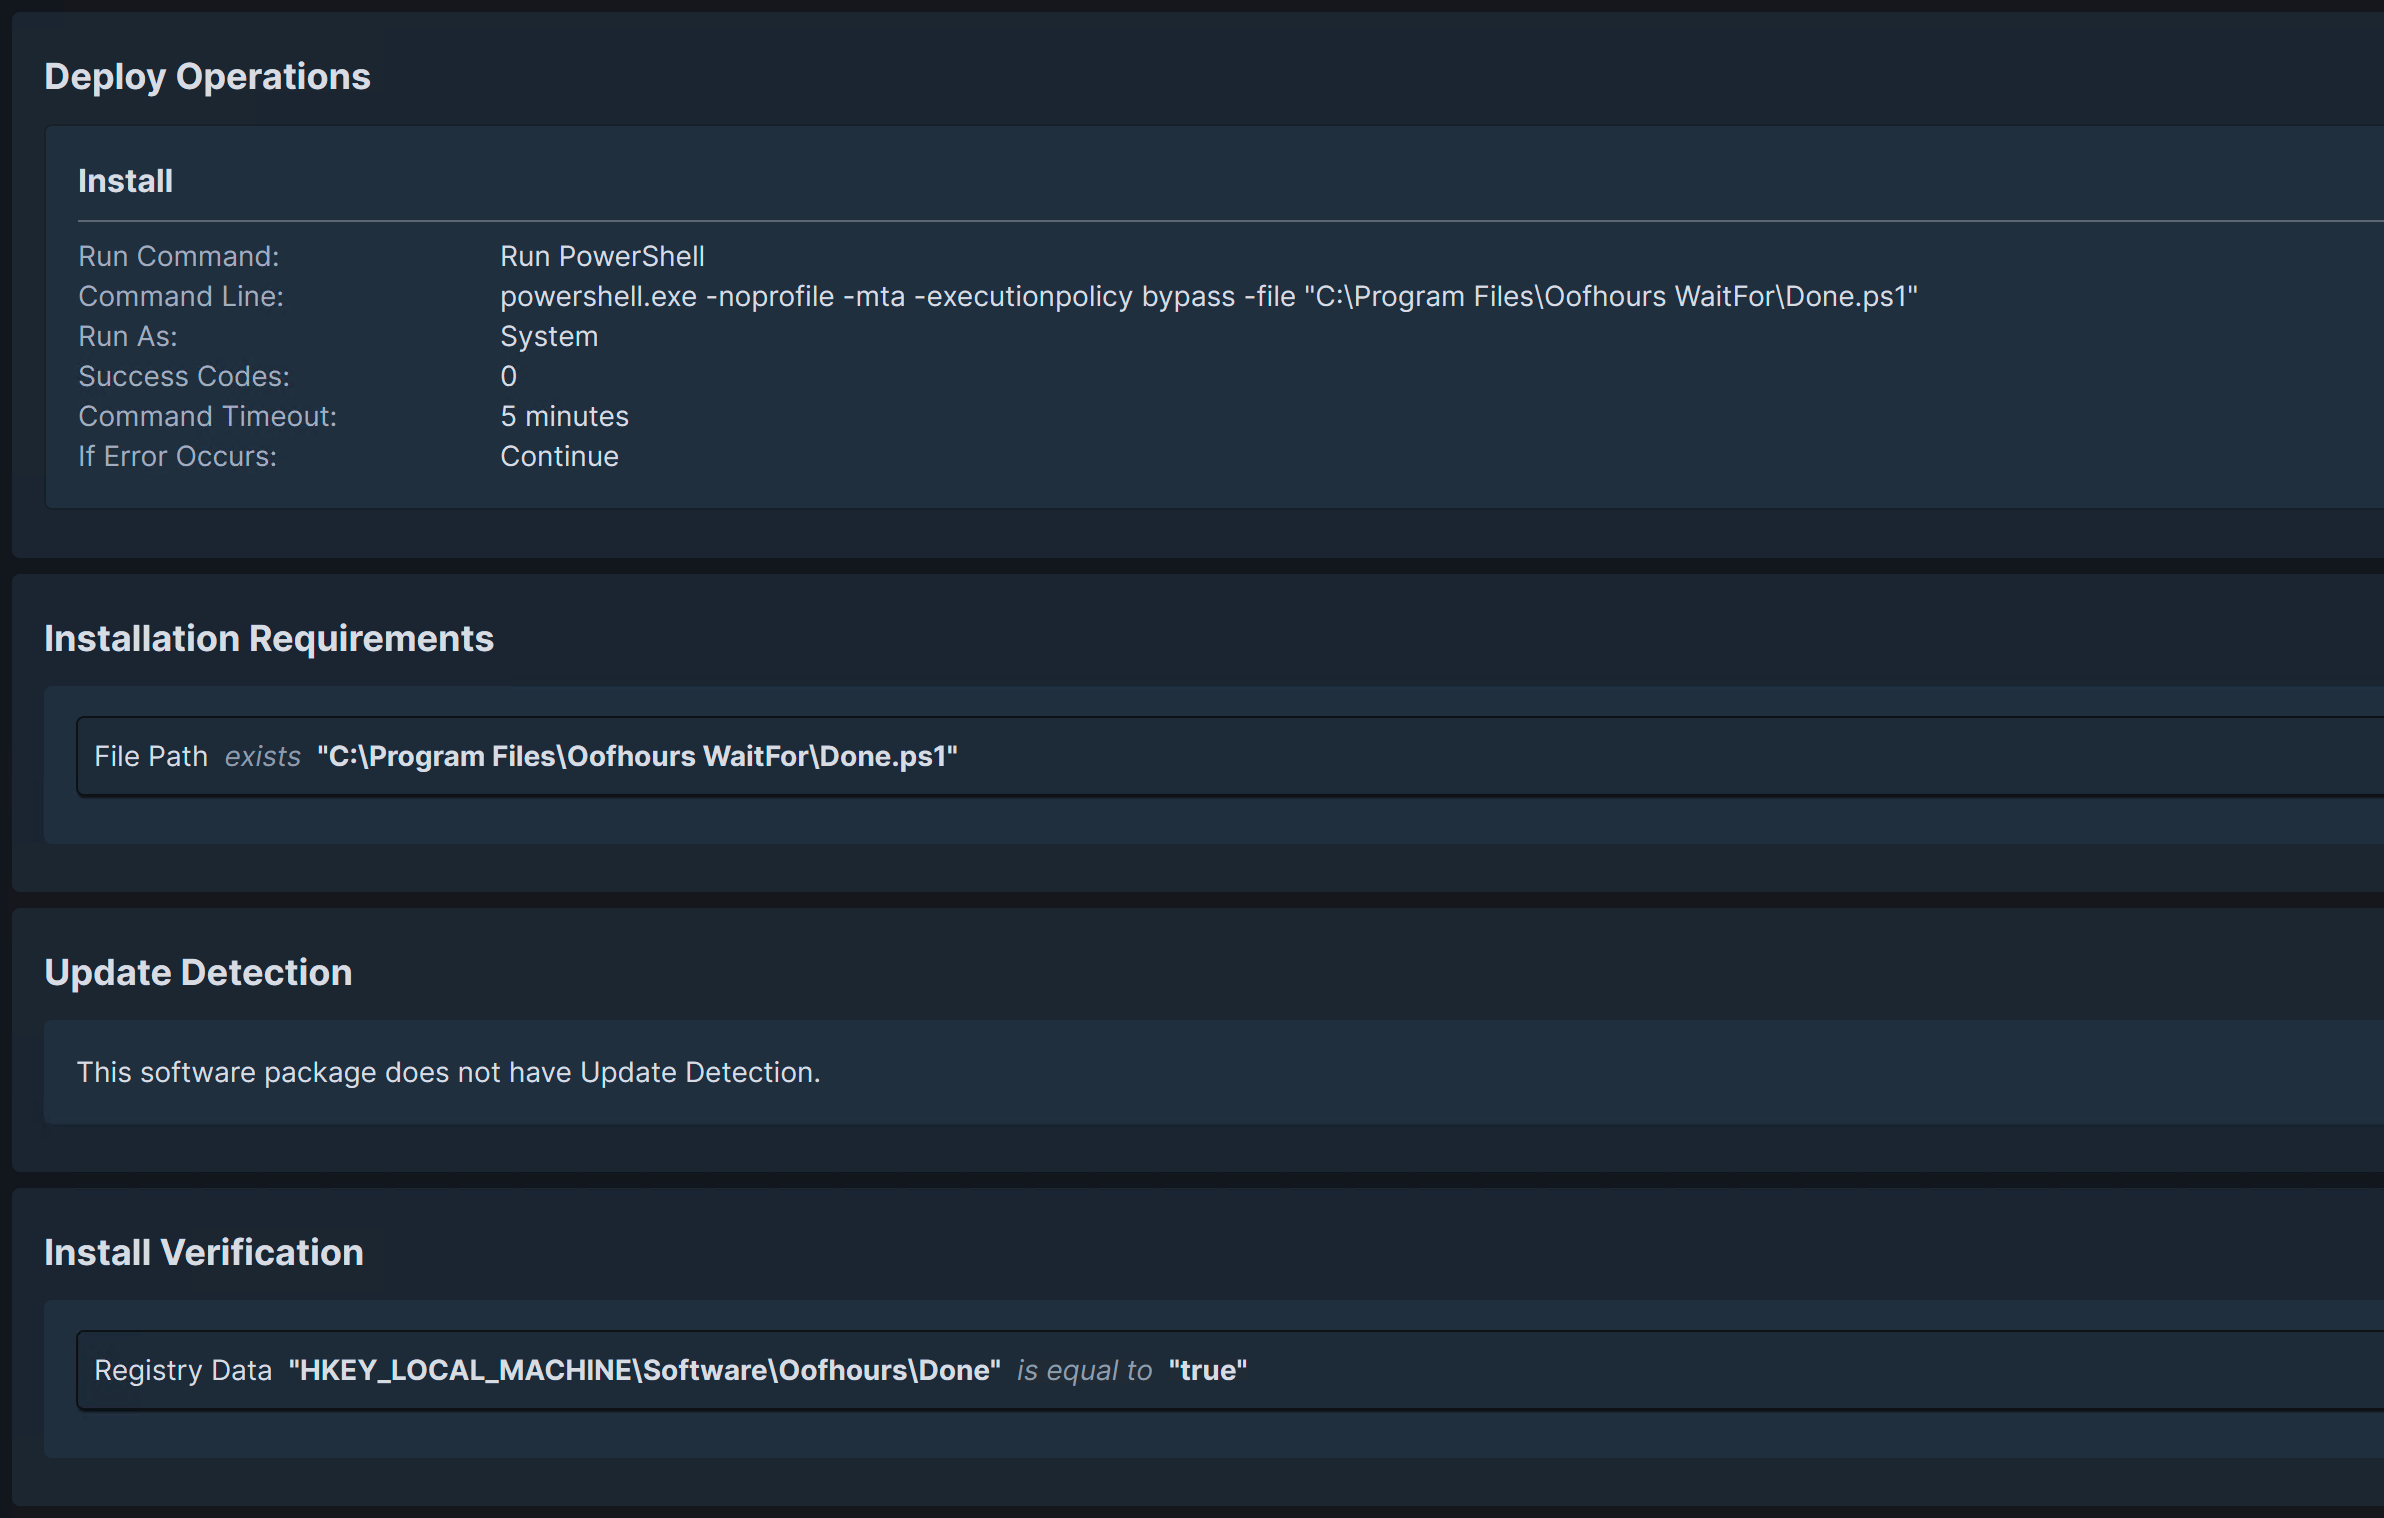Image resolution: width=2384 pixels, height=1518 pixels.
Task: Select the Run As System value
Action: [549, 336]
